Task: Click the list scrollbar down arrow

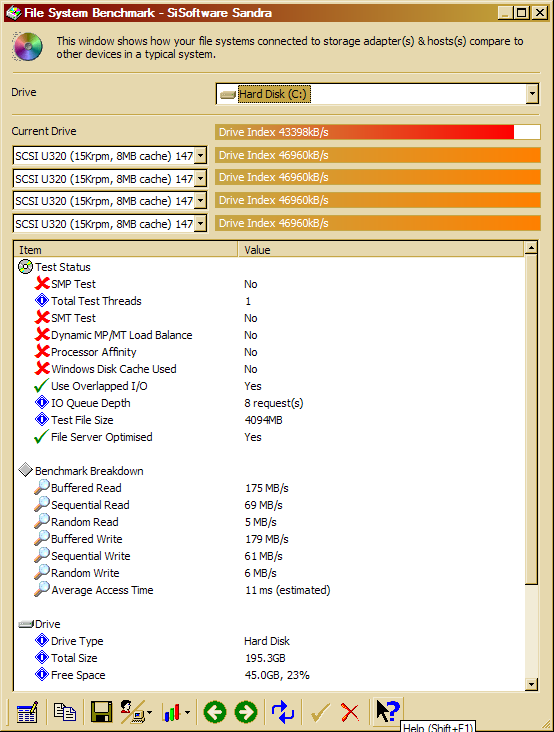Action: click(x=531, y=685)
